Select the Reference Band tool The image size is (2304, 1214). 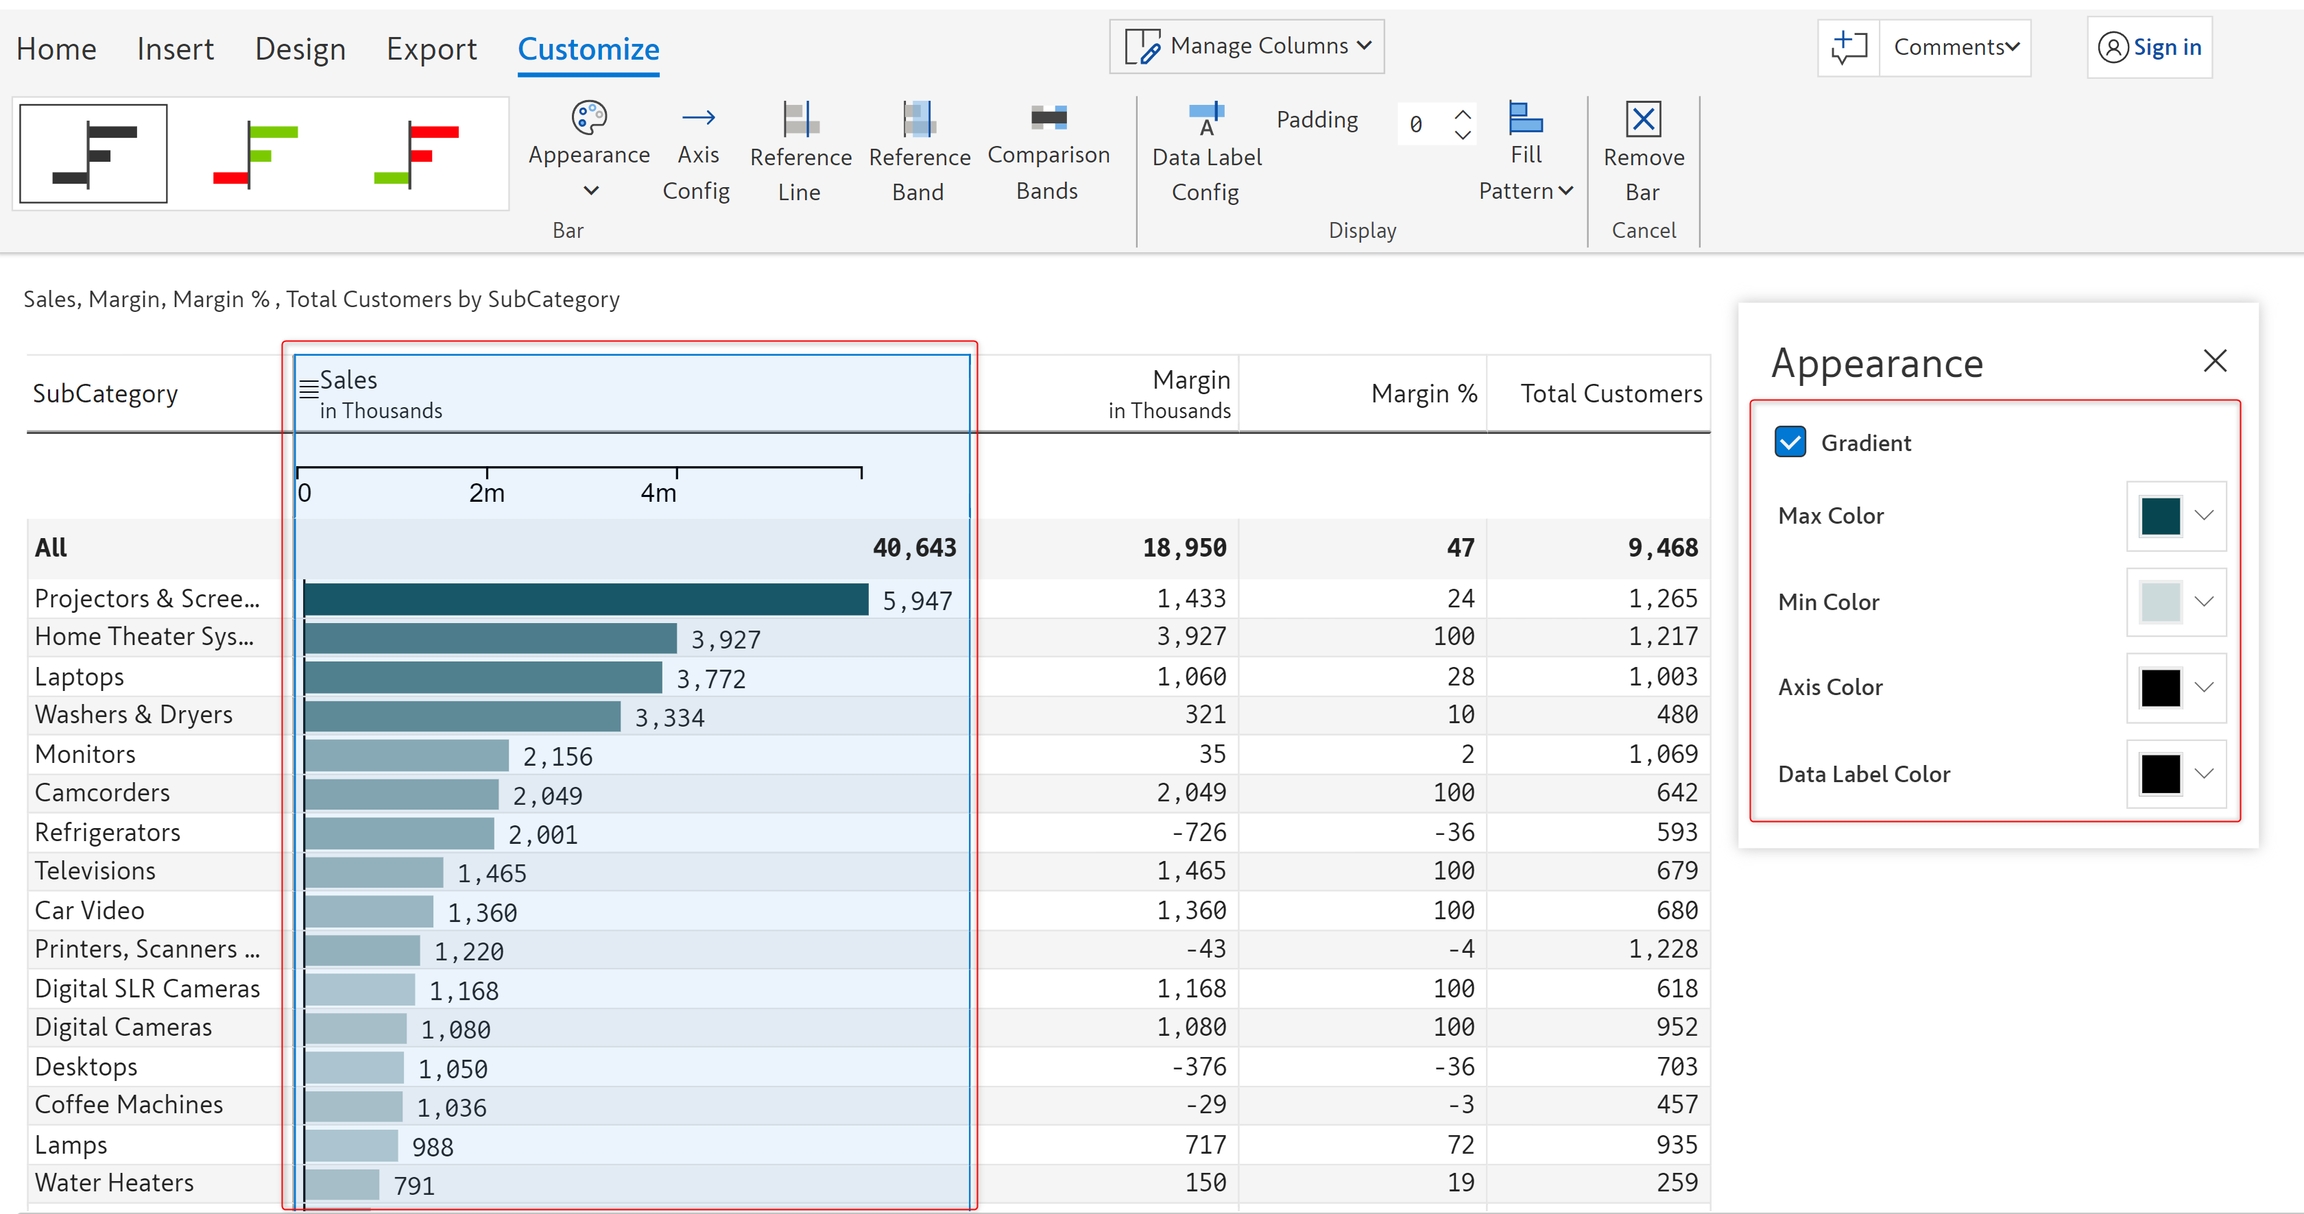click(x=918, y=120)
